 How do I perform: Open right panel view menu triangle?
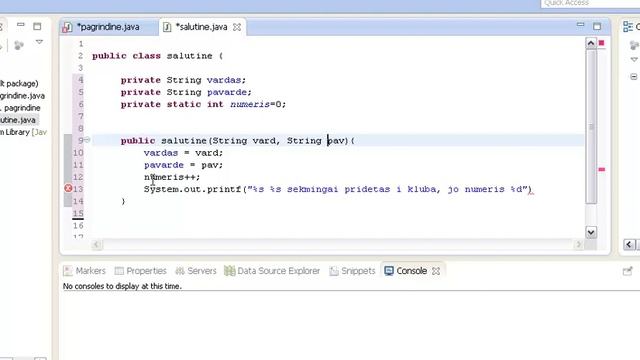coord(634,60)
